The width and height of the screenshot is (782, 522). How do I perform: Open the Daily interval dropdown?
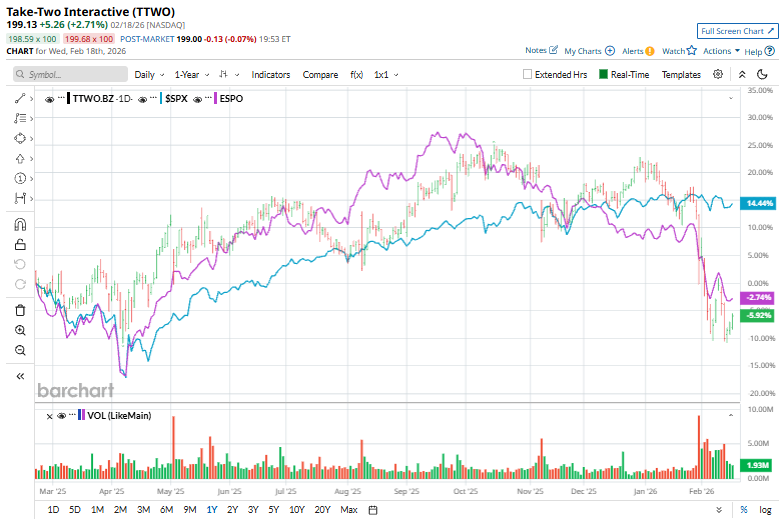[149, 74]
